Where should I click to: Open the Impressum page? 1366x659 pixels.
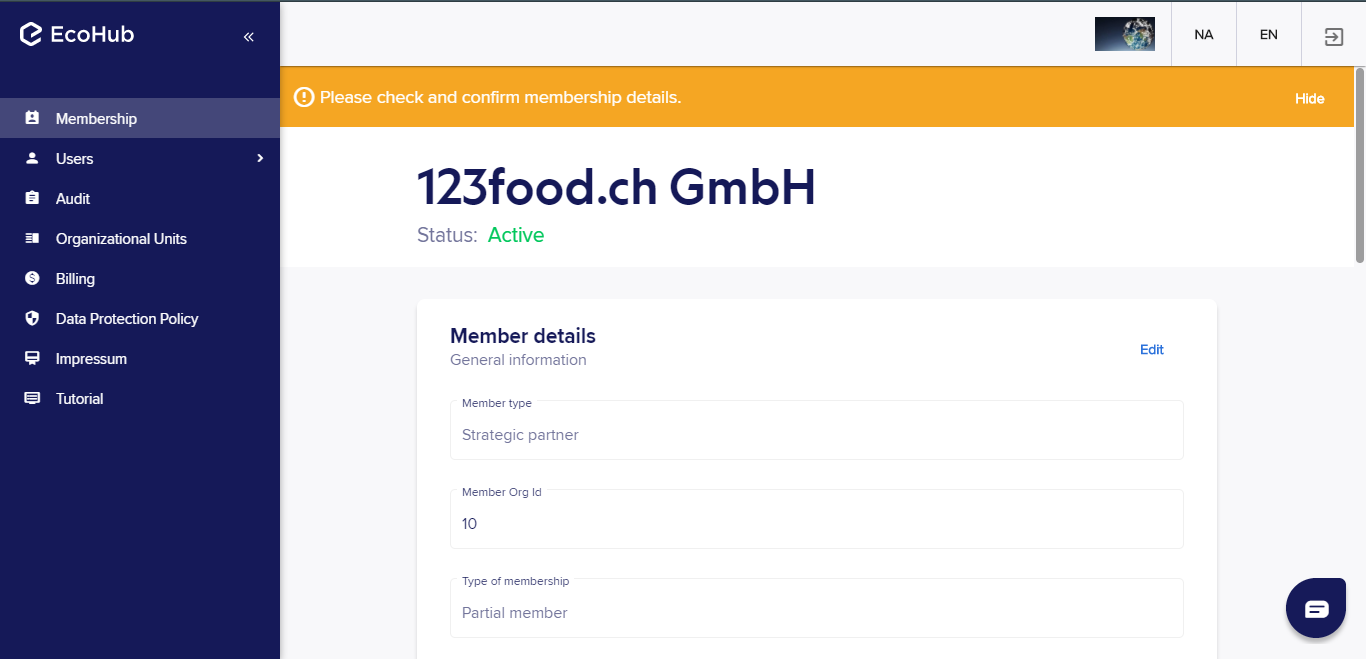140,358
